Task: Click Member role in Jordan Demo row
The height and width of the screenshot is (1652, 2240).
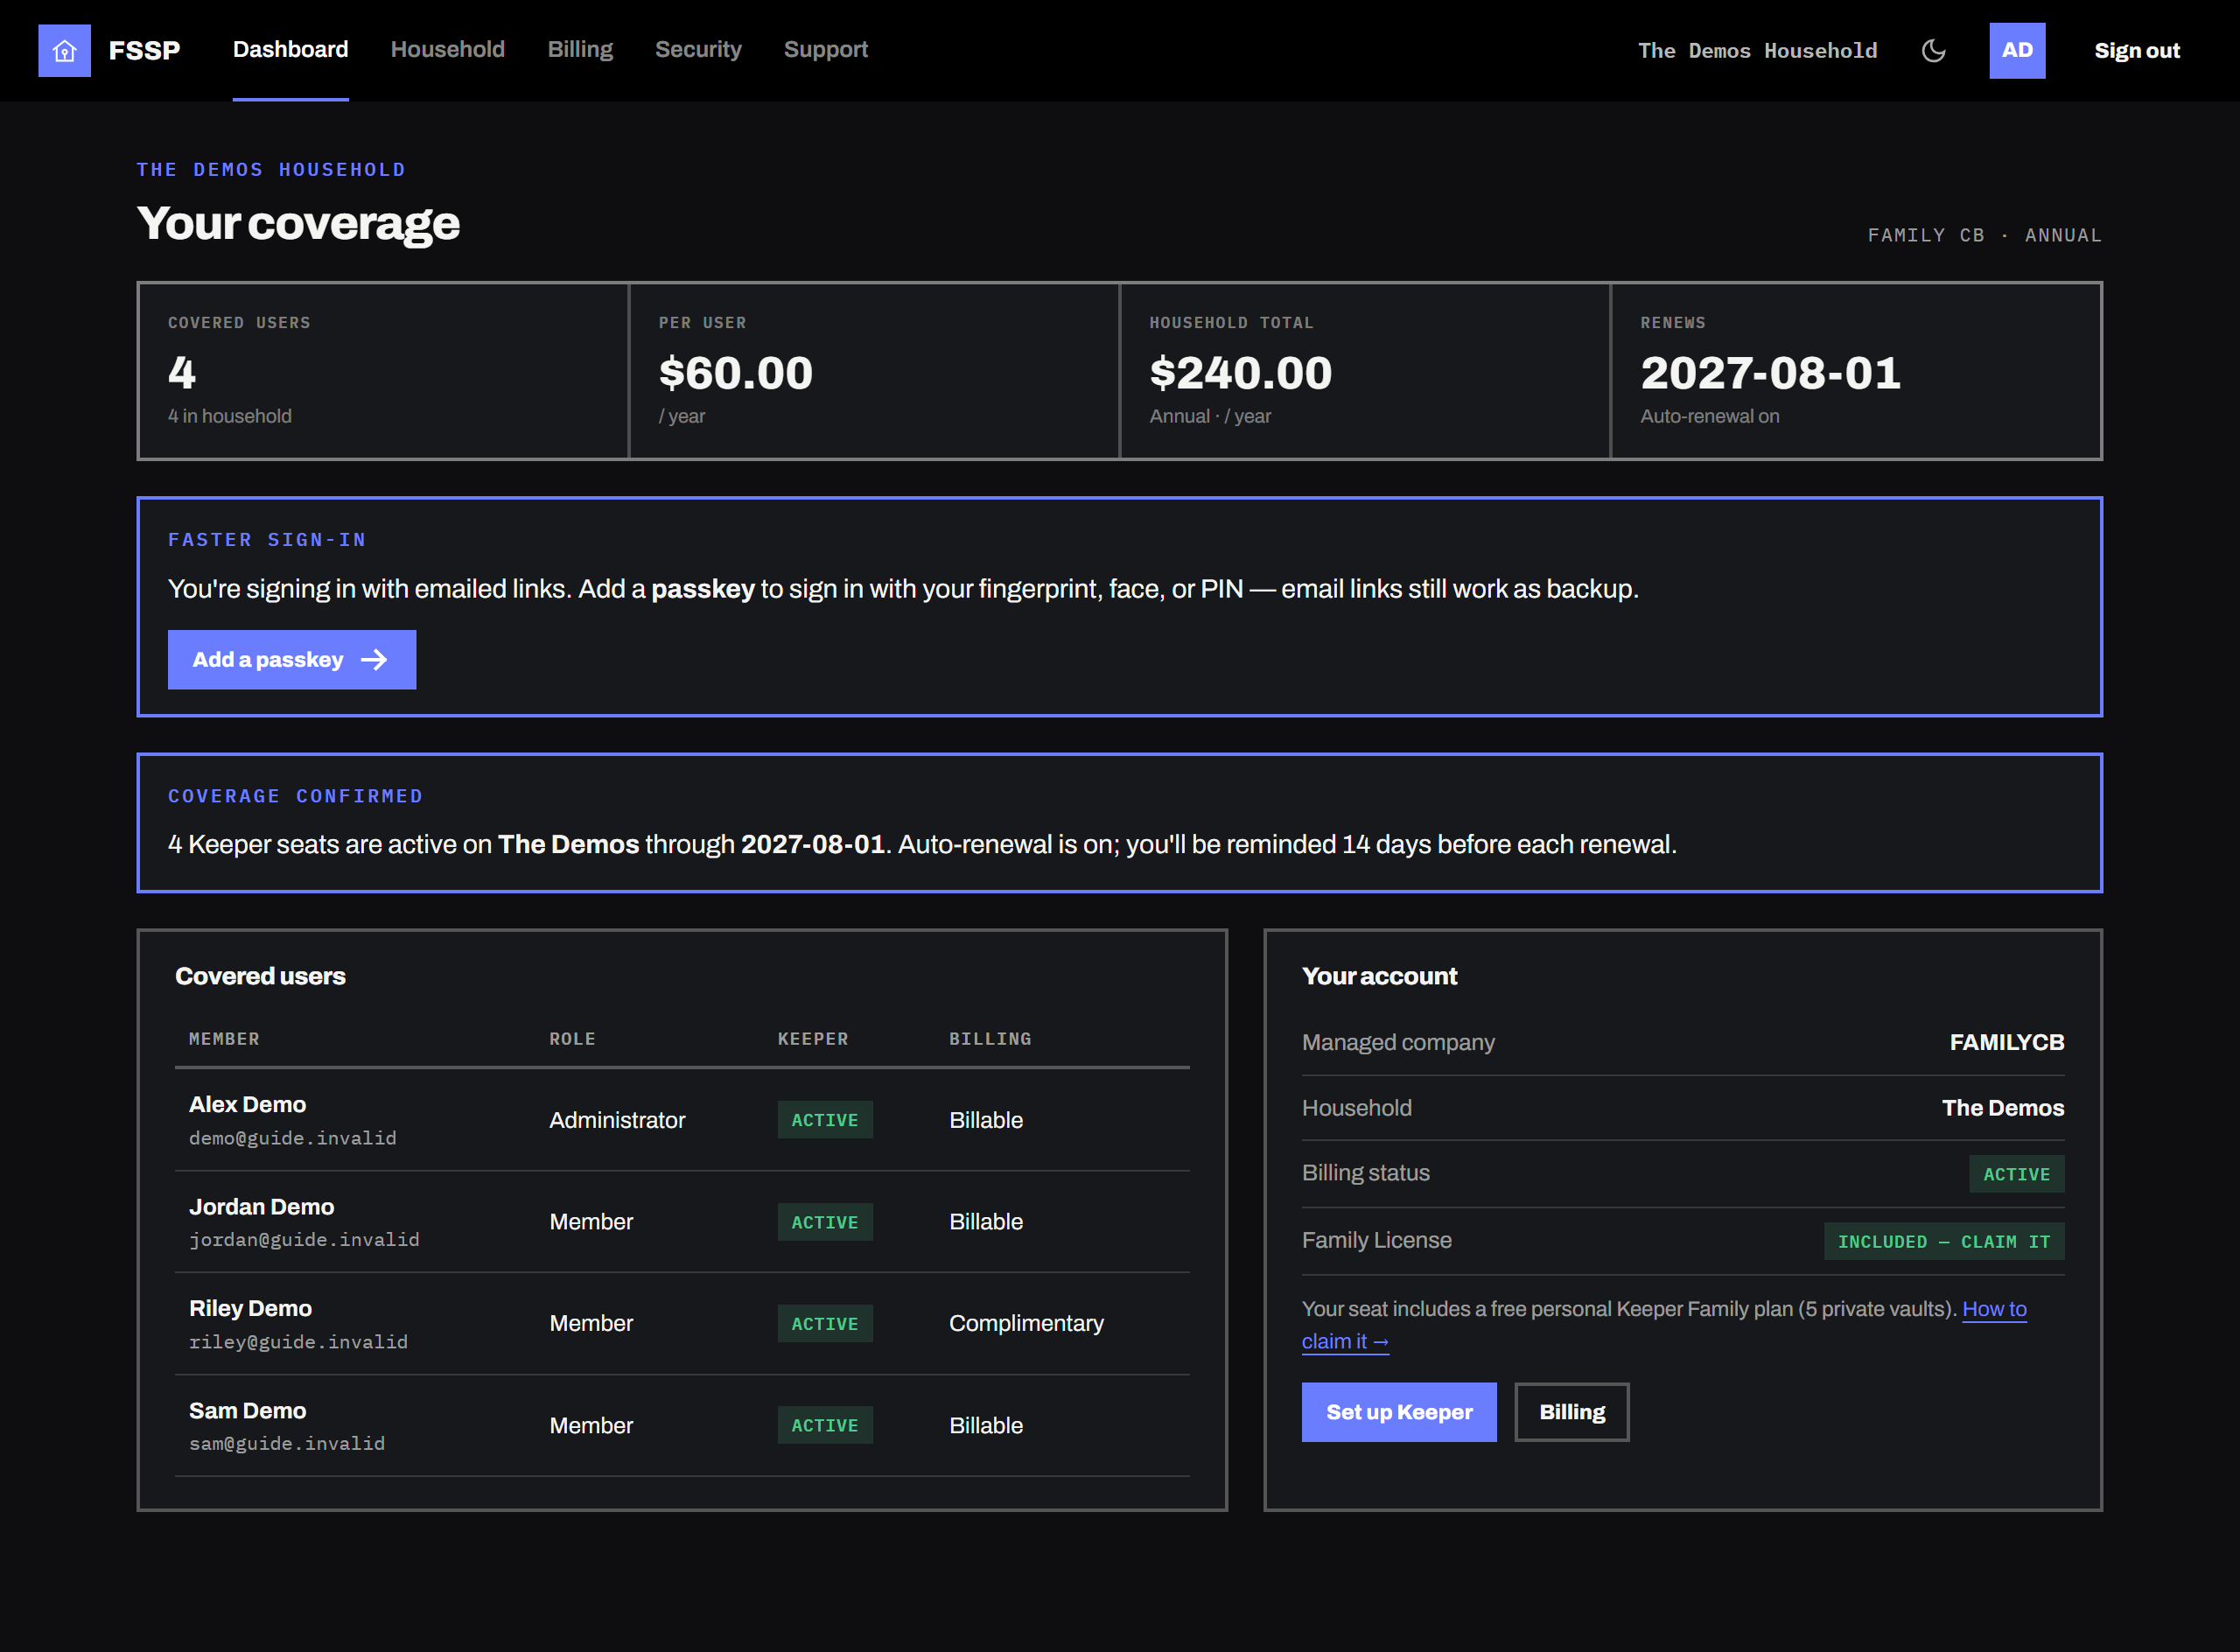Action: 591,1221
